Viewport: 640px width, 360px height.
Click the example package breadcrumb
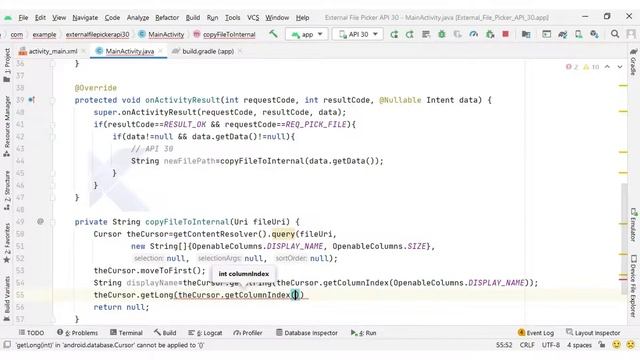(44, 35)
